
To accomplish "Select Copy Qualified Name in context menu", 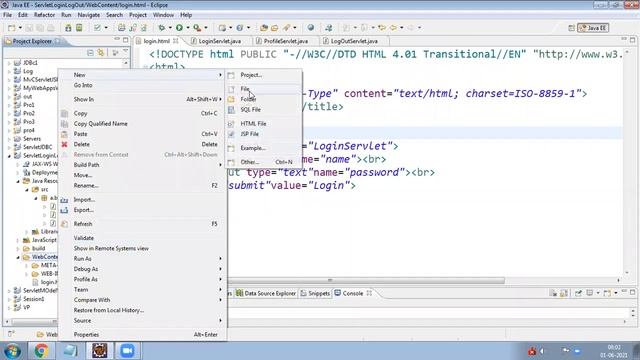I will (142, 124).
